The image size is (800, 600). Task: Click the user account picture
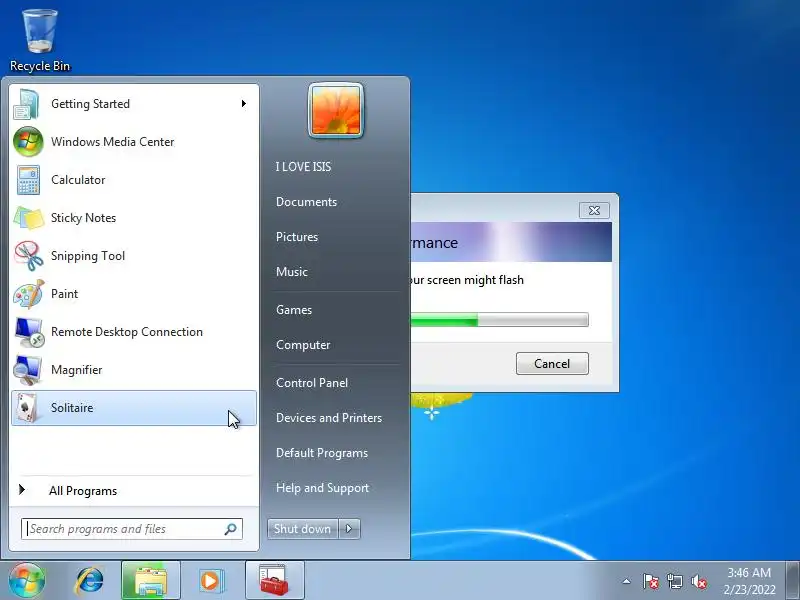[336, 110]
